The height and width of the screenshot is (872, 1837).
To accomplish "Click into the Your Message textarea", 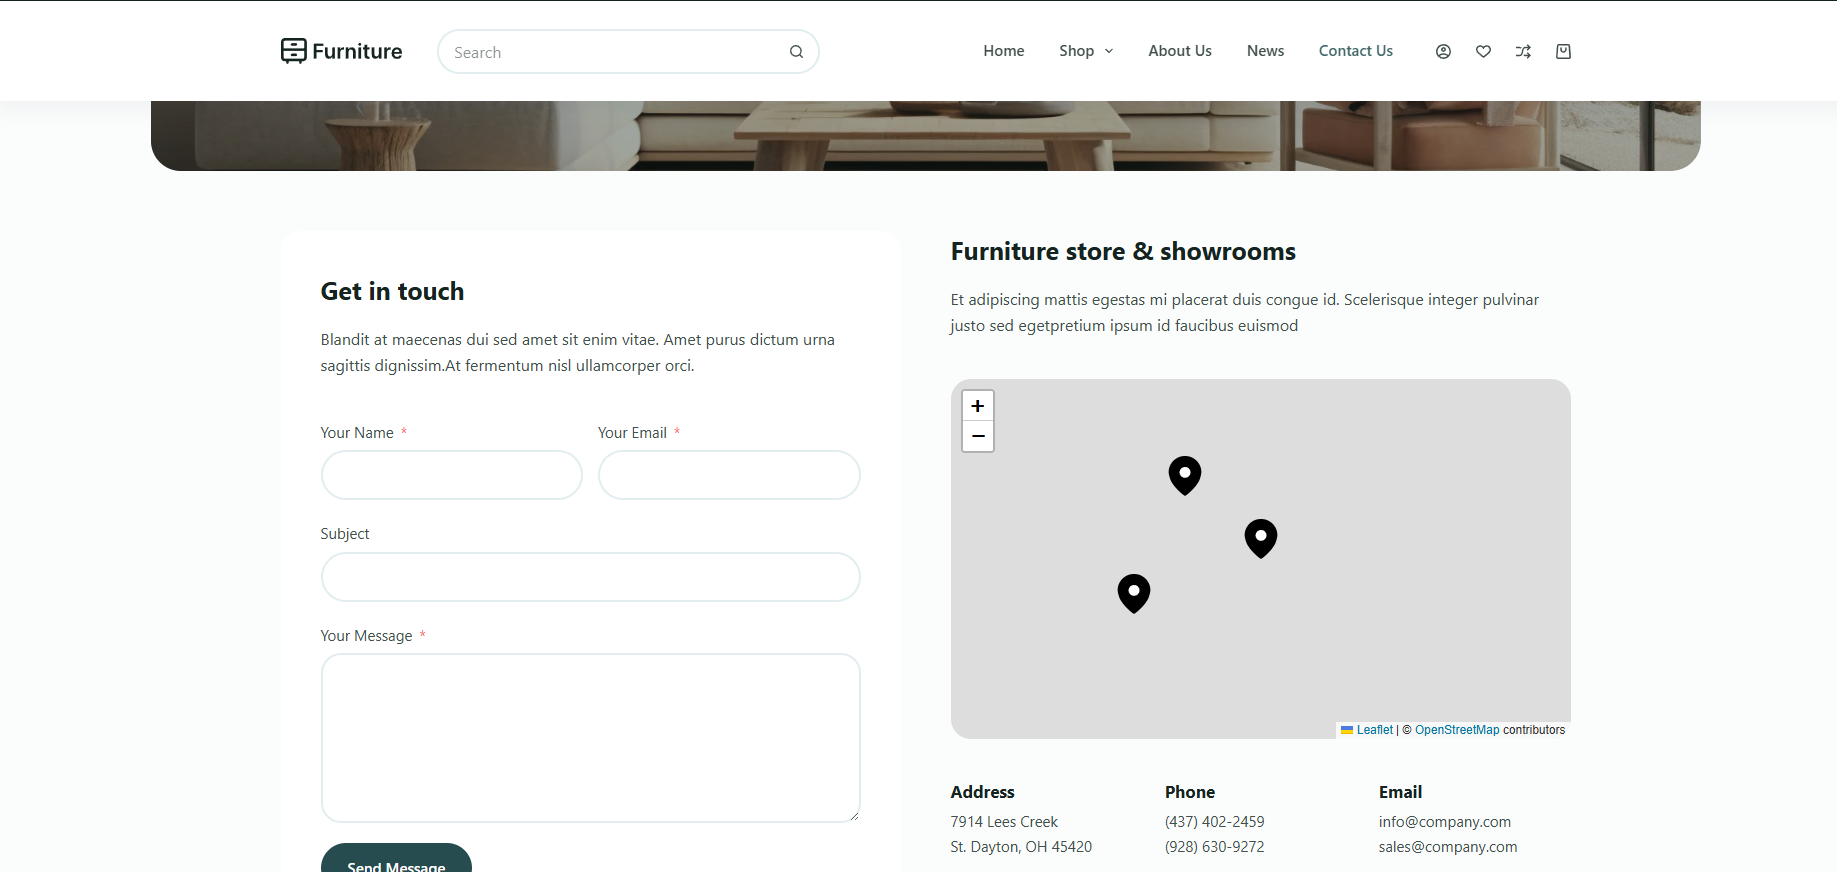I will (x=590, y=738).
